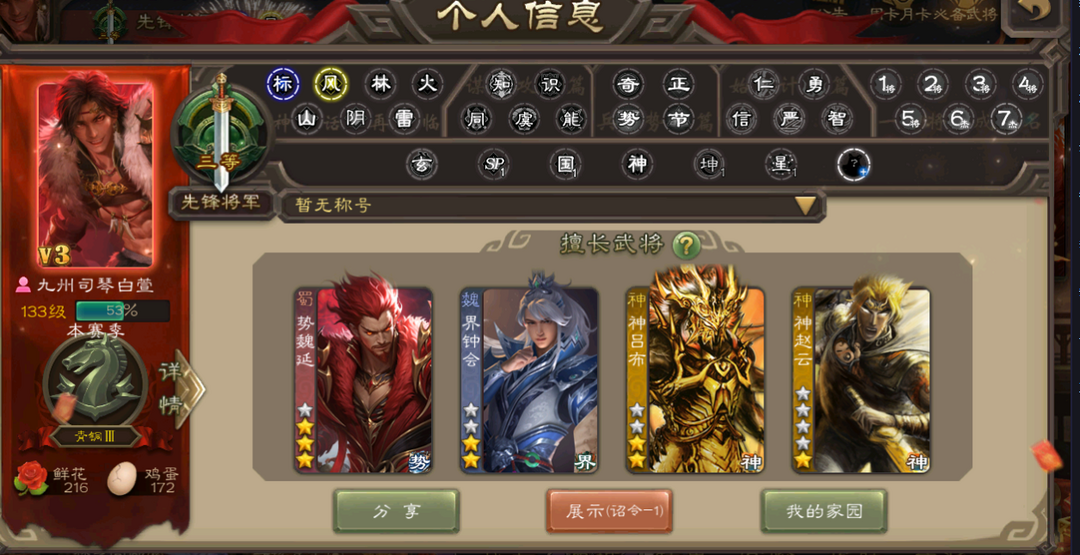Click the 雷 badge icon
The height and width of the screenshot is (555, 1080).
[x=404, y=119]
